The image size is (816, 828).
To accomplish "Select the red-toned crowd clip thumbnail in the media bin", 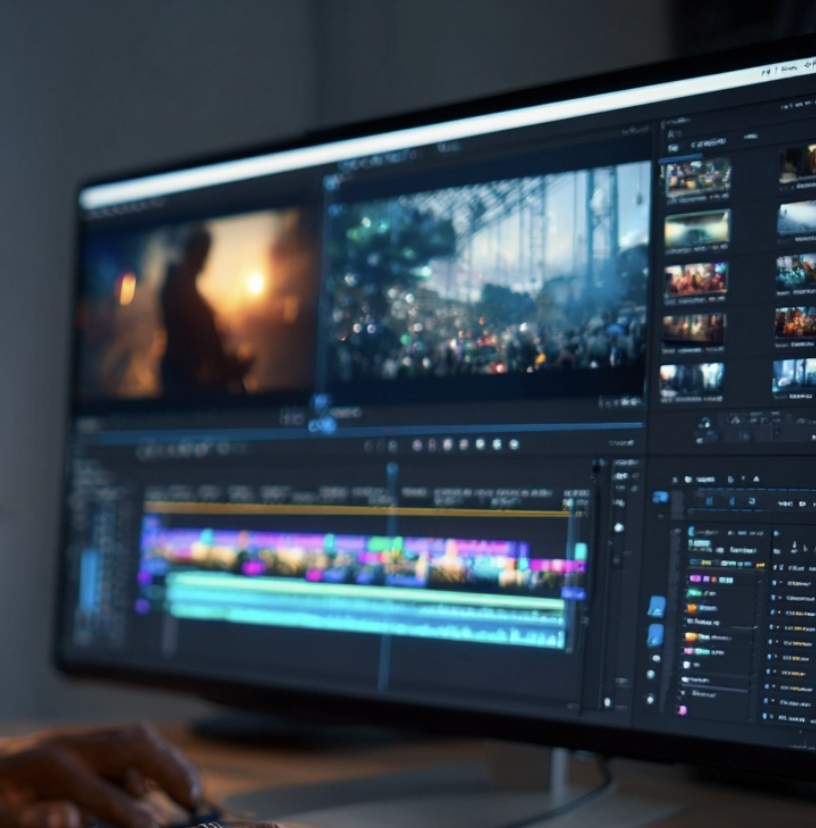I will pyautogui.click(x=696, y=280).
